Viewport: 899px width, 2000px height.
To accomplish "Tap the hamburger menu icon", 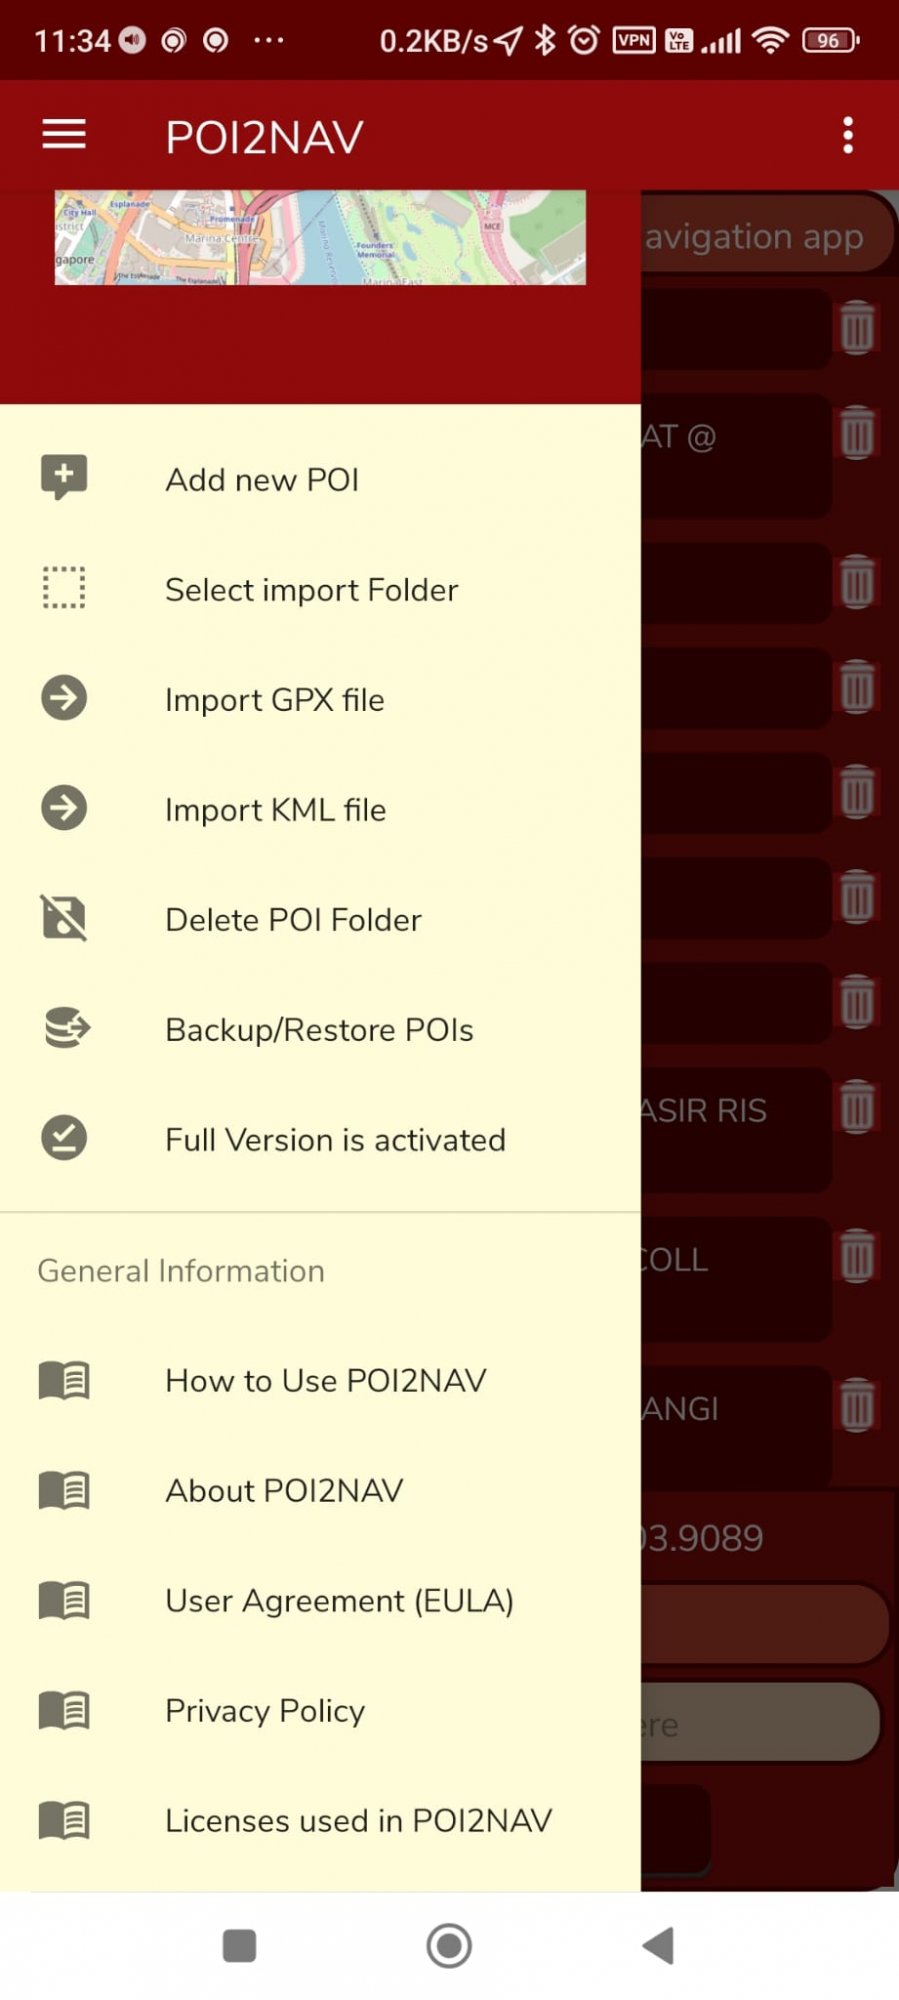I will 64,134.
